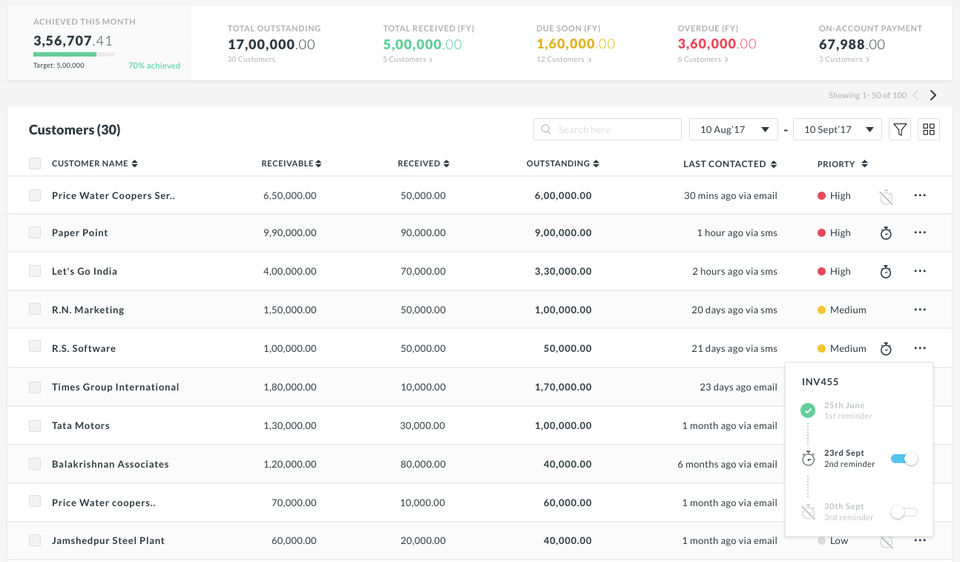Open the 10 Sept'17 end date dropdown
This screenshot has height=562, width=960.
coord(838,130)
